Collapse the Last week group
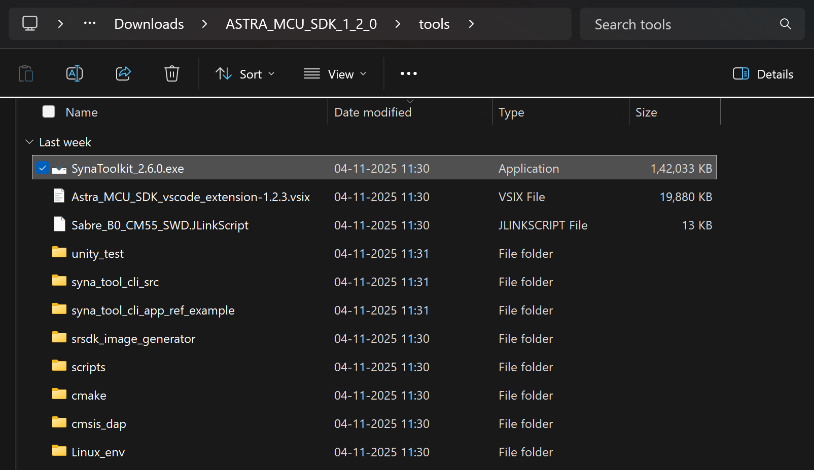The image size is (814, 470). (x=29, y=142)
